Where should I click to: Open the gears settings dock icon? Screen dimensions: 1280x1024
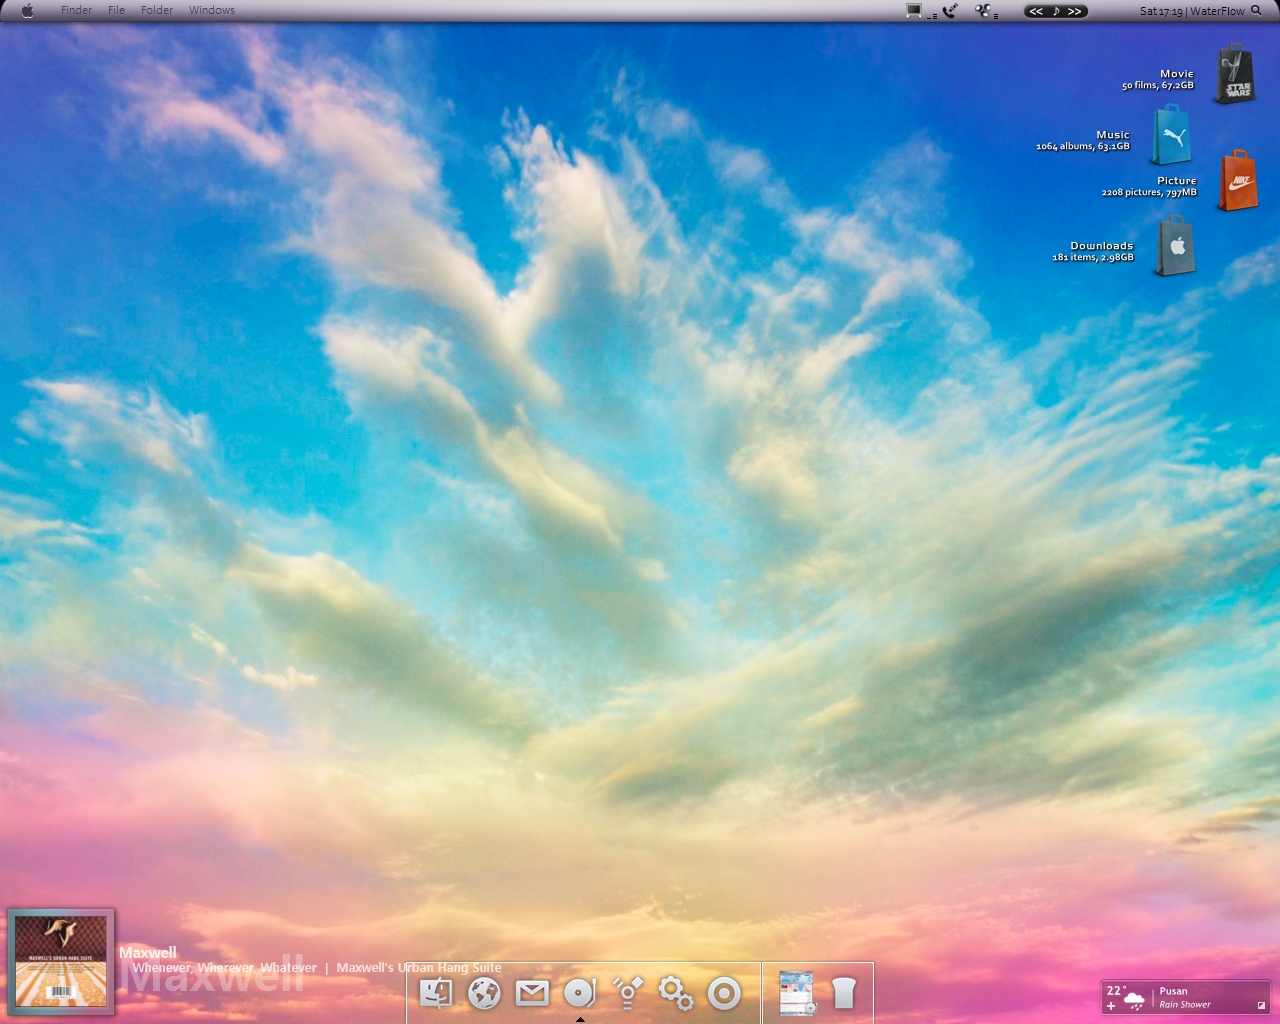[x=676, y=993]
